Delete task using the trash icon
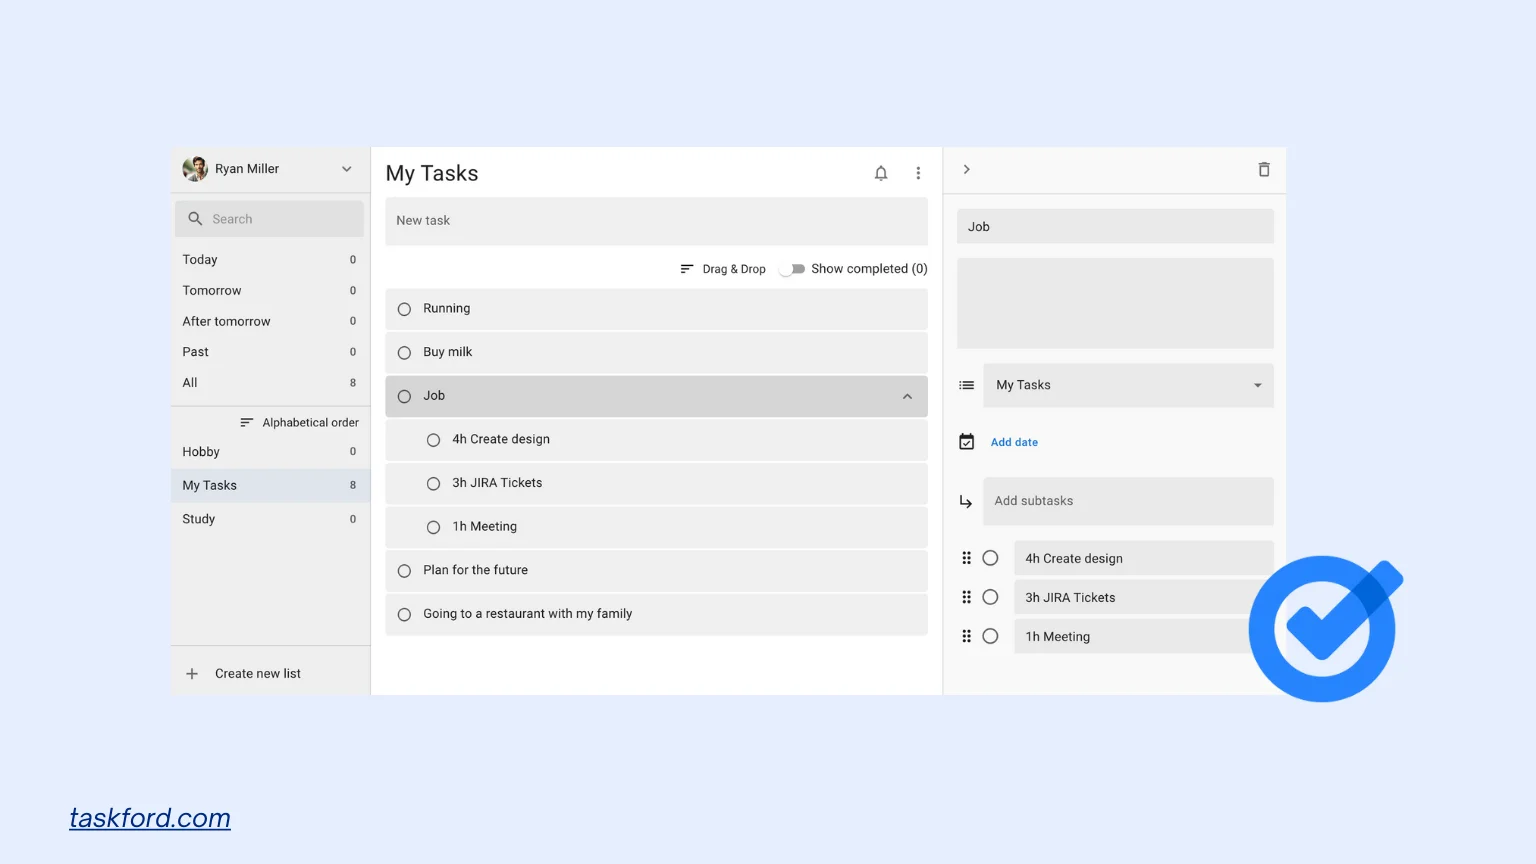The image size is (1536, 864). pos(1263,170)
